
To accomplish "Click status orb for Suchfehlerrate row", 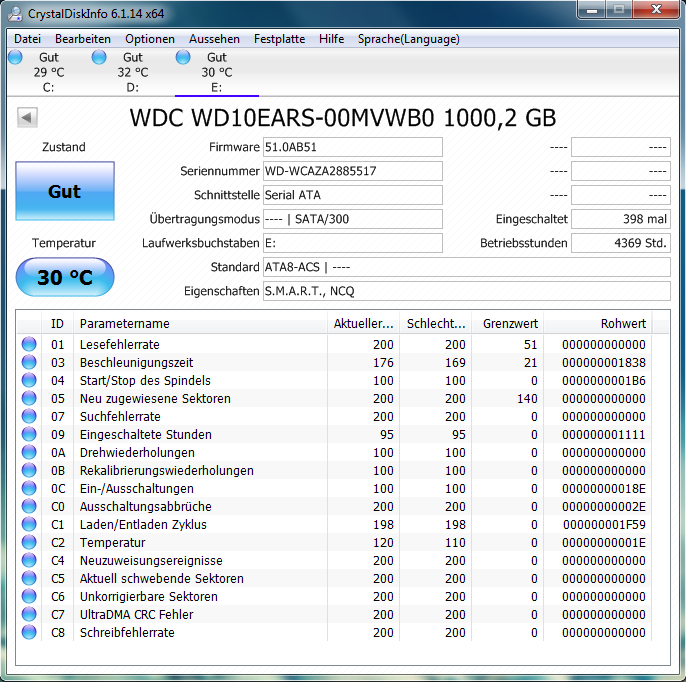I will pos(29,416).
